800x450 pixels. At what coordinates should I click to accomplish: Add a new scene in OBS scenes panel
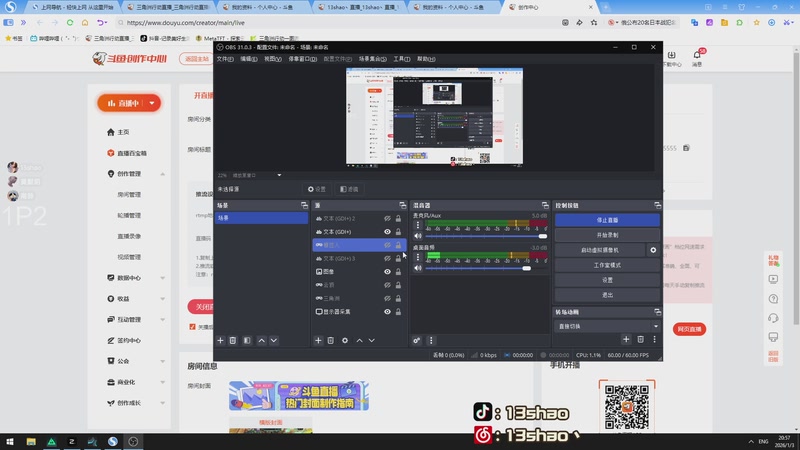tap(220, 340)
